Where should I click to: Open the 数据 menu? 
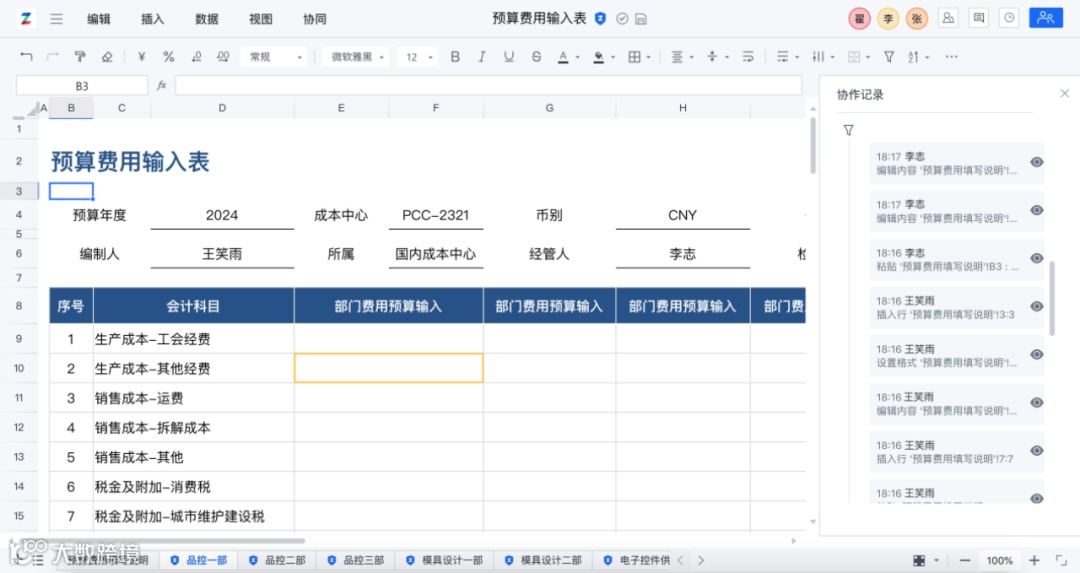pos(207,19)
